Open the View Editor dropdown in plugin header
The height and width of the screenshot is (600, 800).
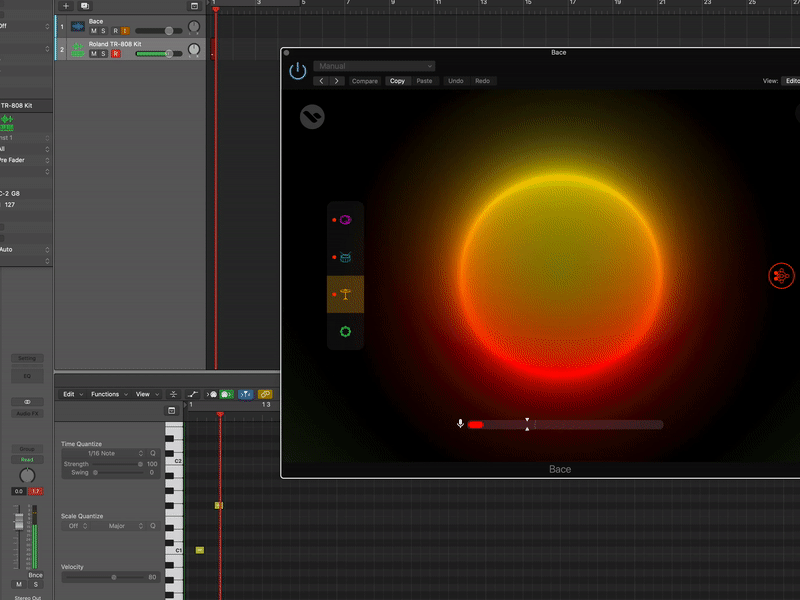791,81
